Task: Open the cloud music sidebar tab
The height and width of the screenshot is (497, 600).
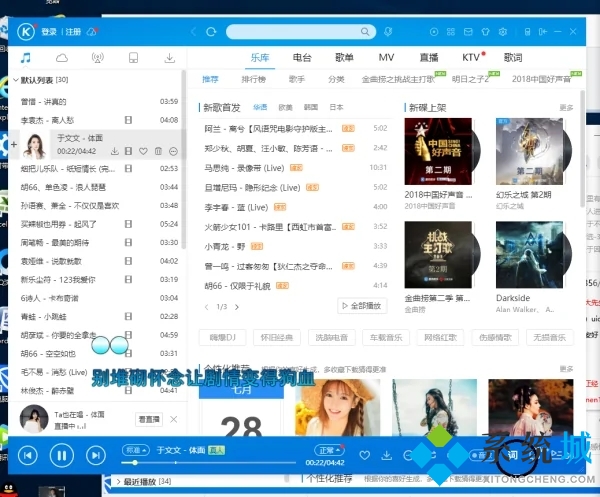Action: [x=62, y=58]
